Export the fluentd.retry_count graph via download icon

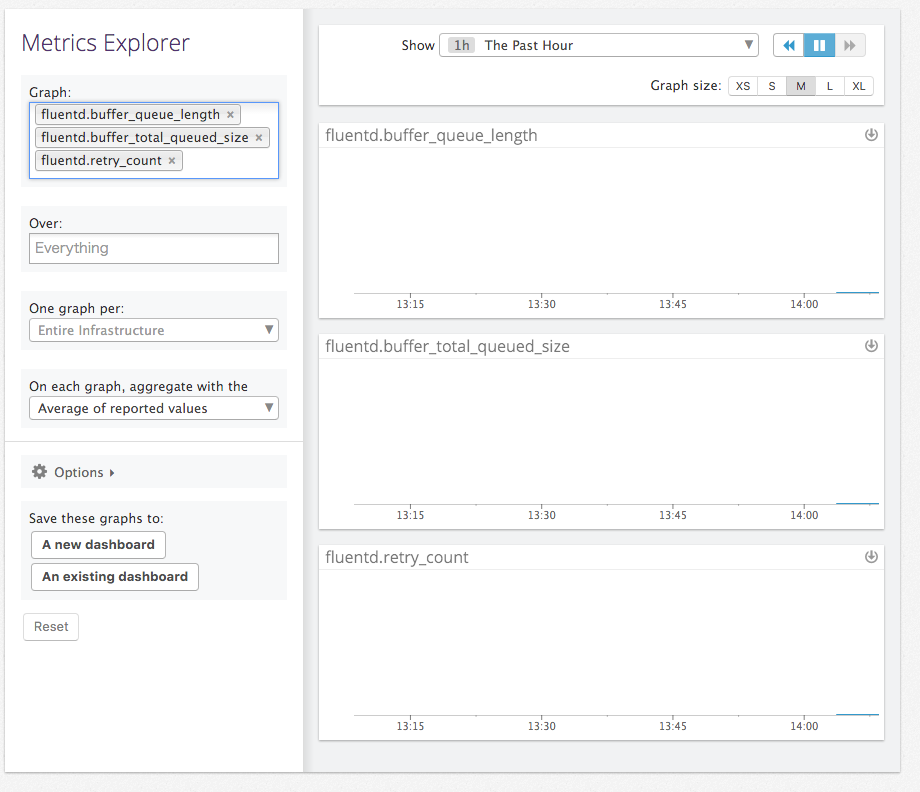pos(871,557)
